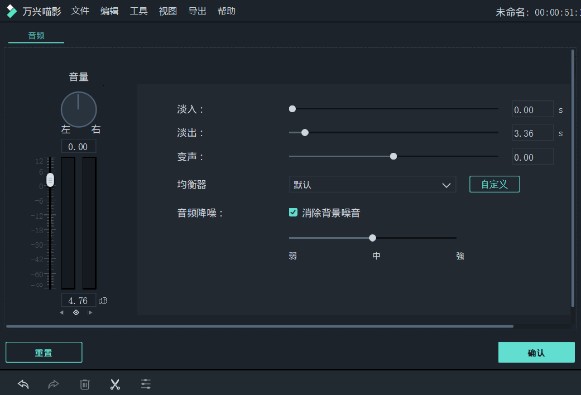Image resolution: width=581 pixels, height=395 pixels.
Task: Click the delete trash icon
Action: click(84, 384)
